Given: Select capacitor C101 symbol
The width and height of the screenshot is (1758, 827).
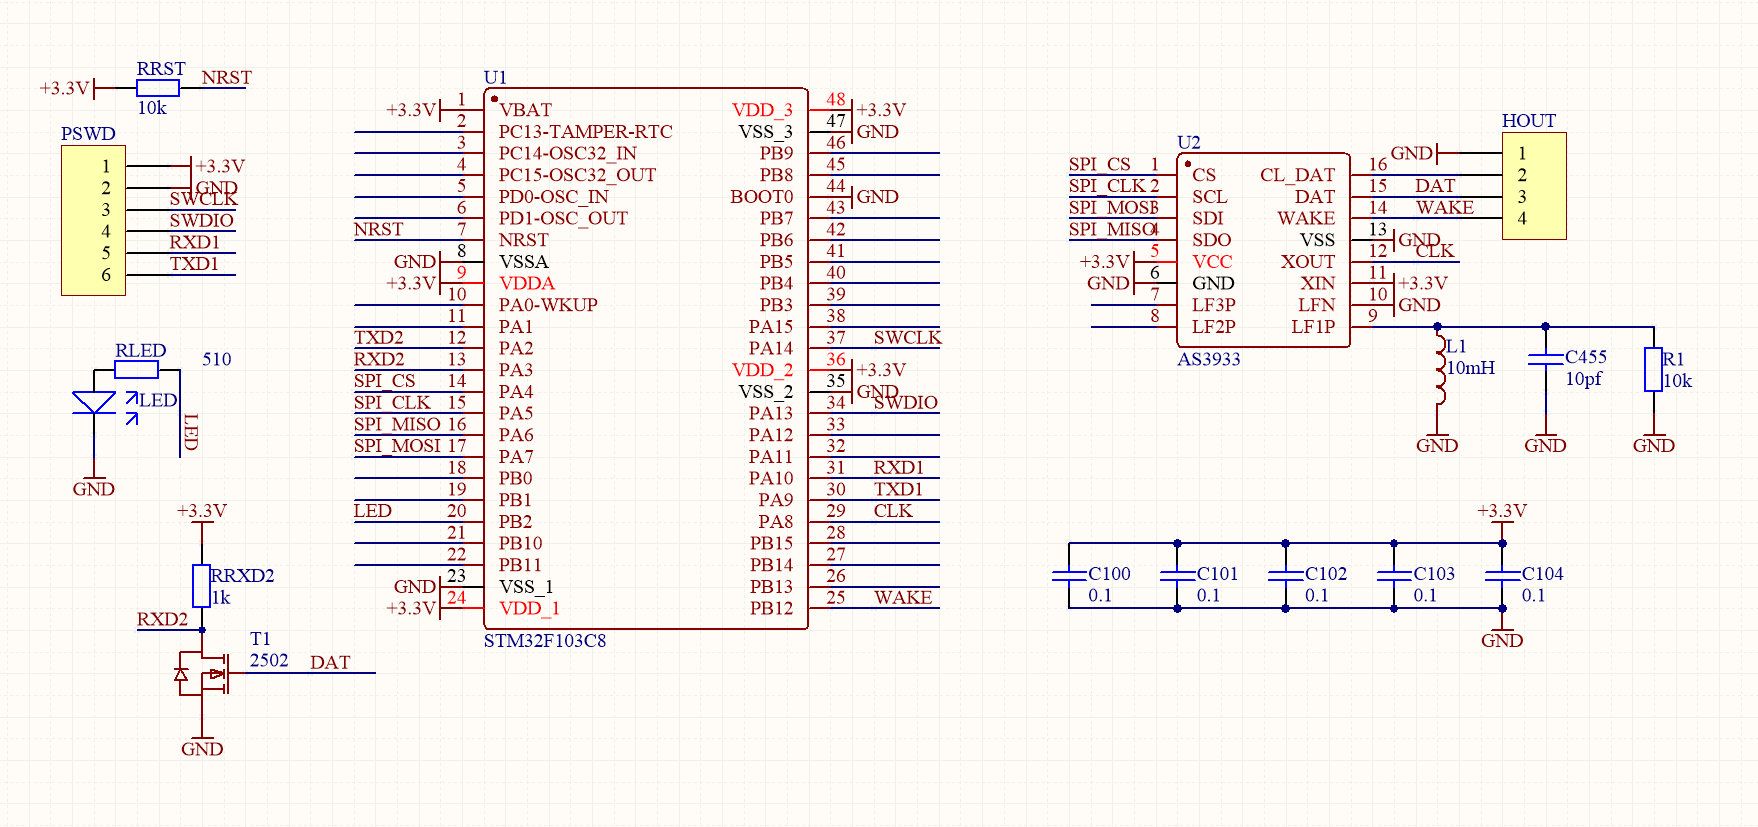Looking at the screenshot, I should click(1178, 575).
